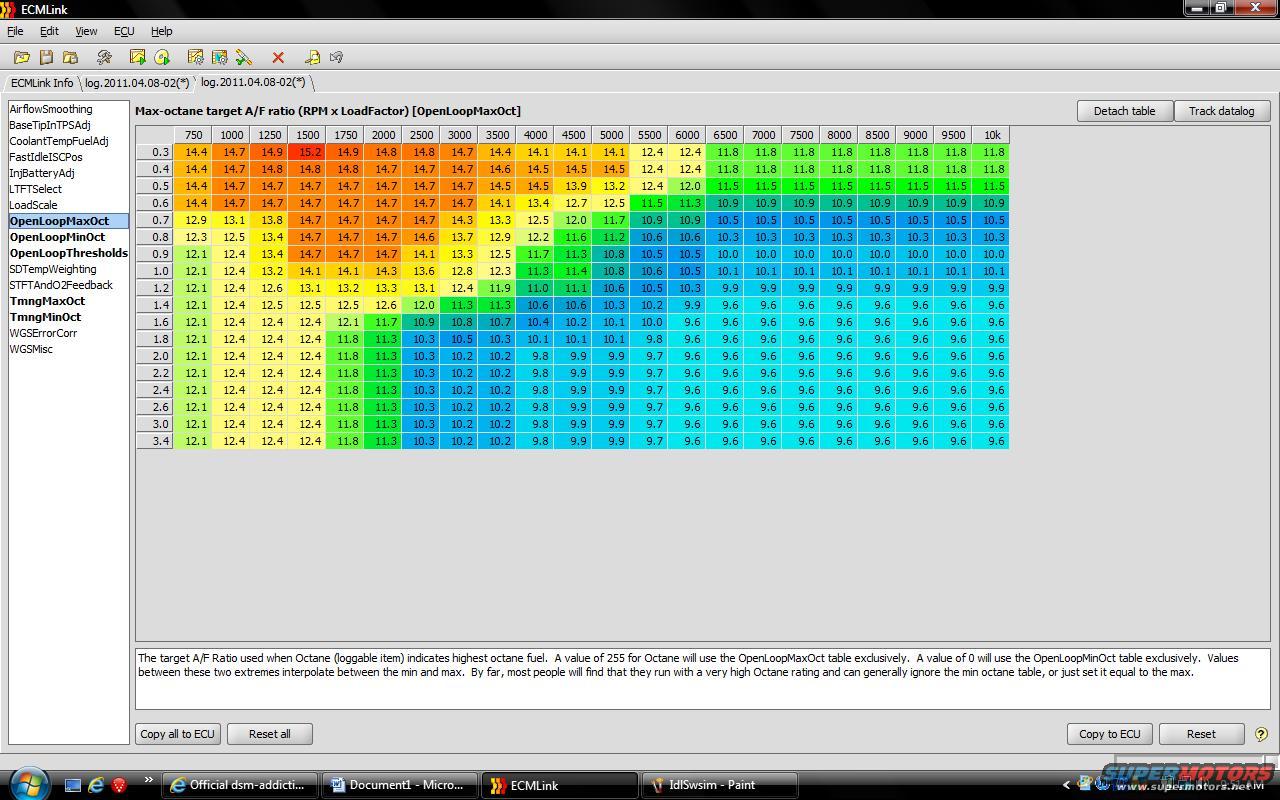Click the wrench and screwdriver tools icon
This screenshot has width=1280, height=800.
tap(104, 58)
